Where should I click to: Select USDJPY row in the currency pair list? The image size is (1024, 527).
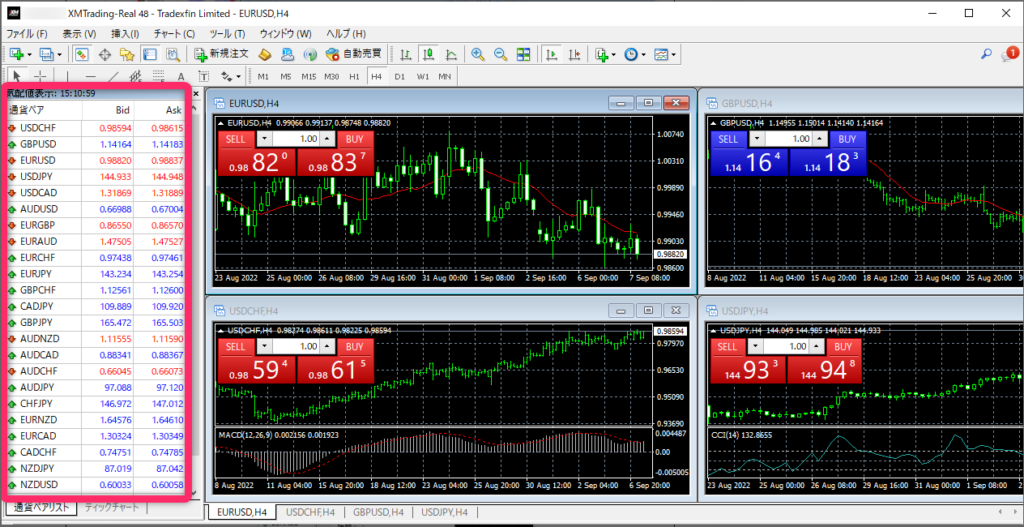(x=38, y=177)
